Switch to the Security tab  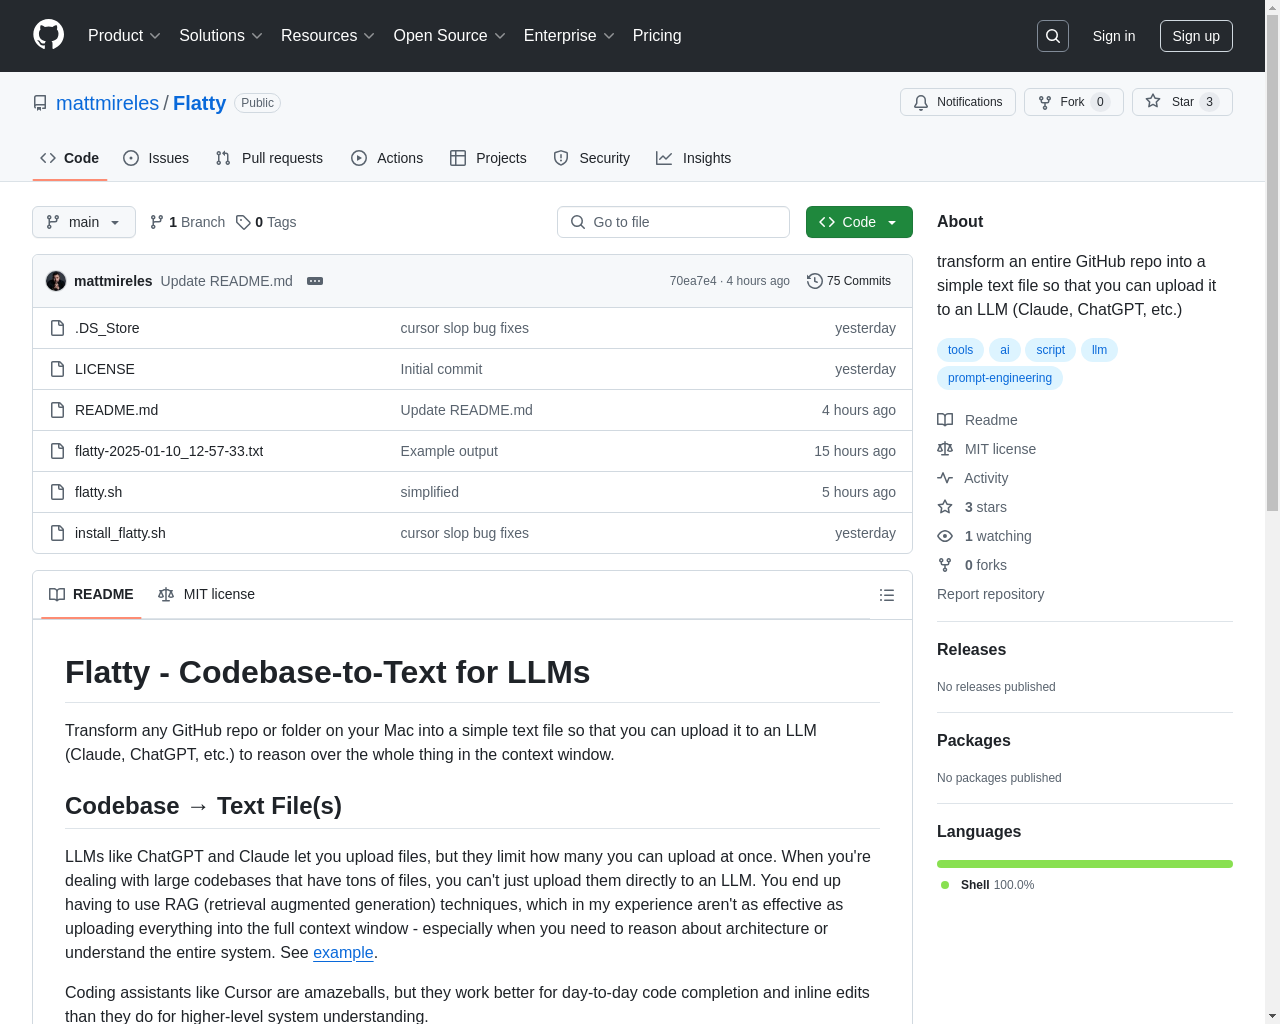pos(592,158)
